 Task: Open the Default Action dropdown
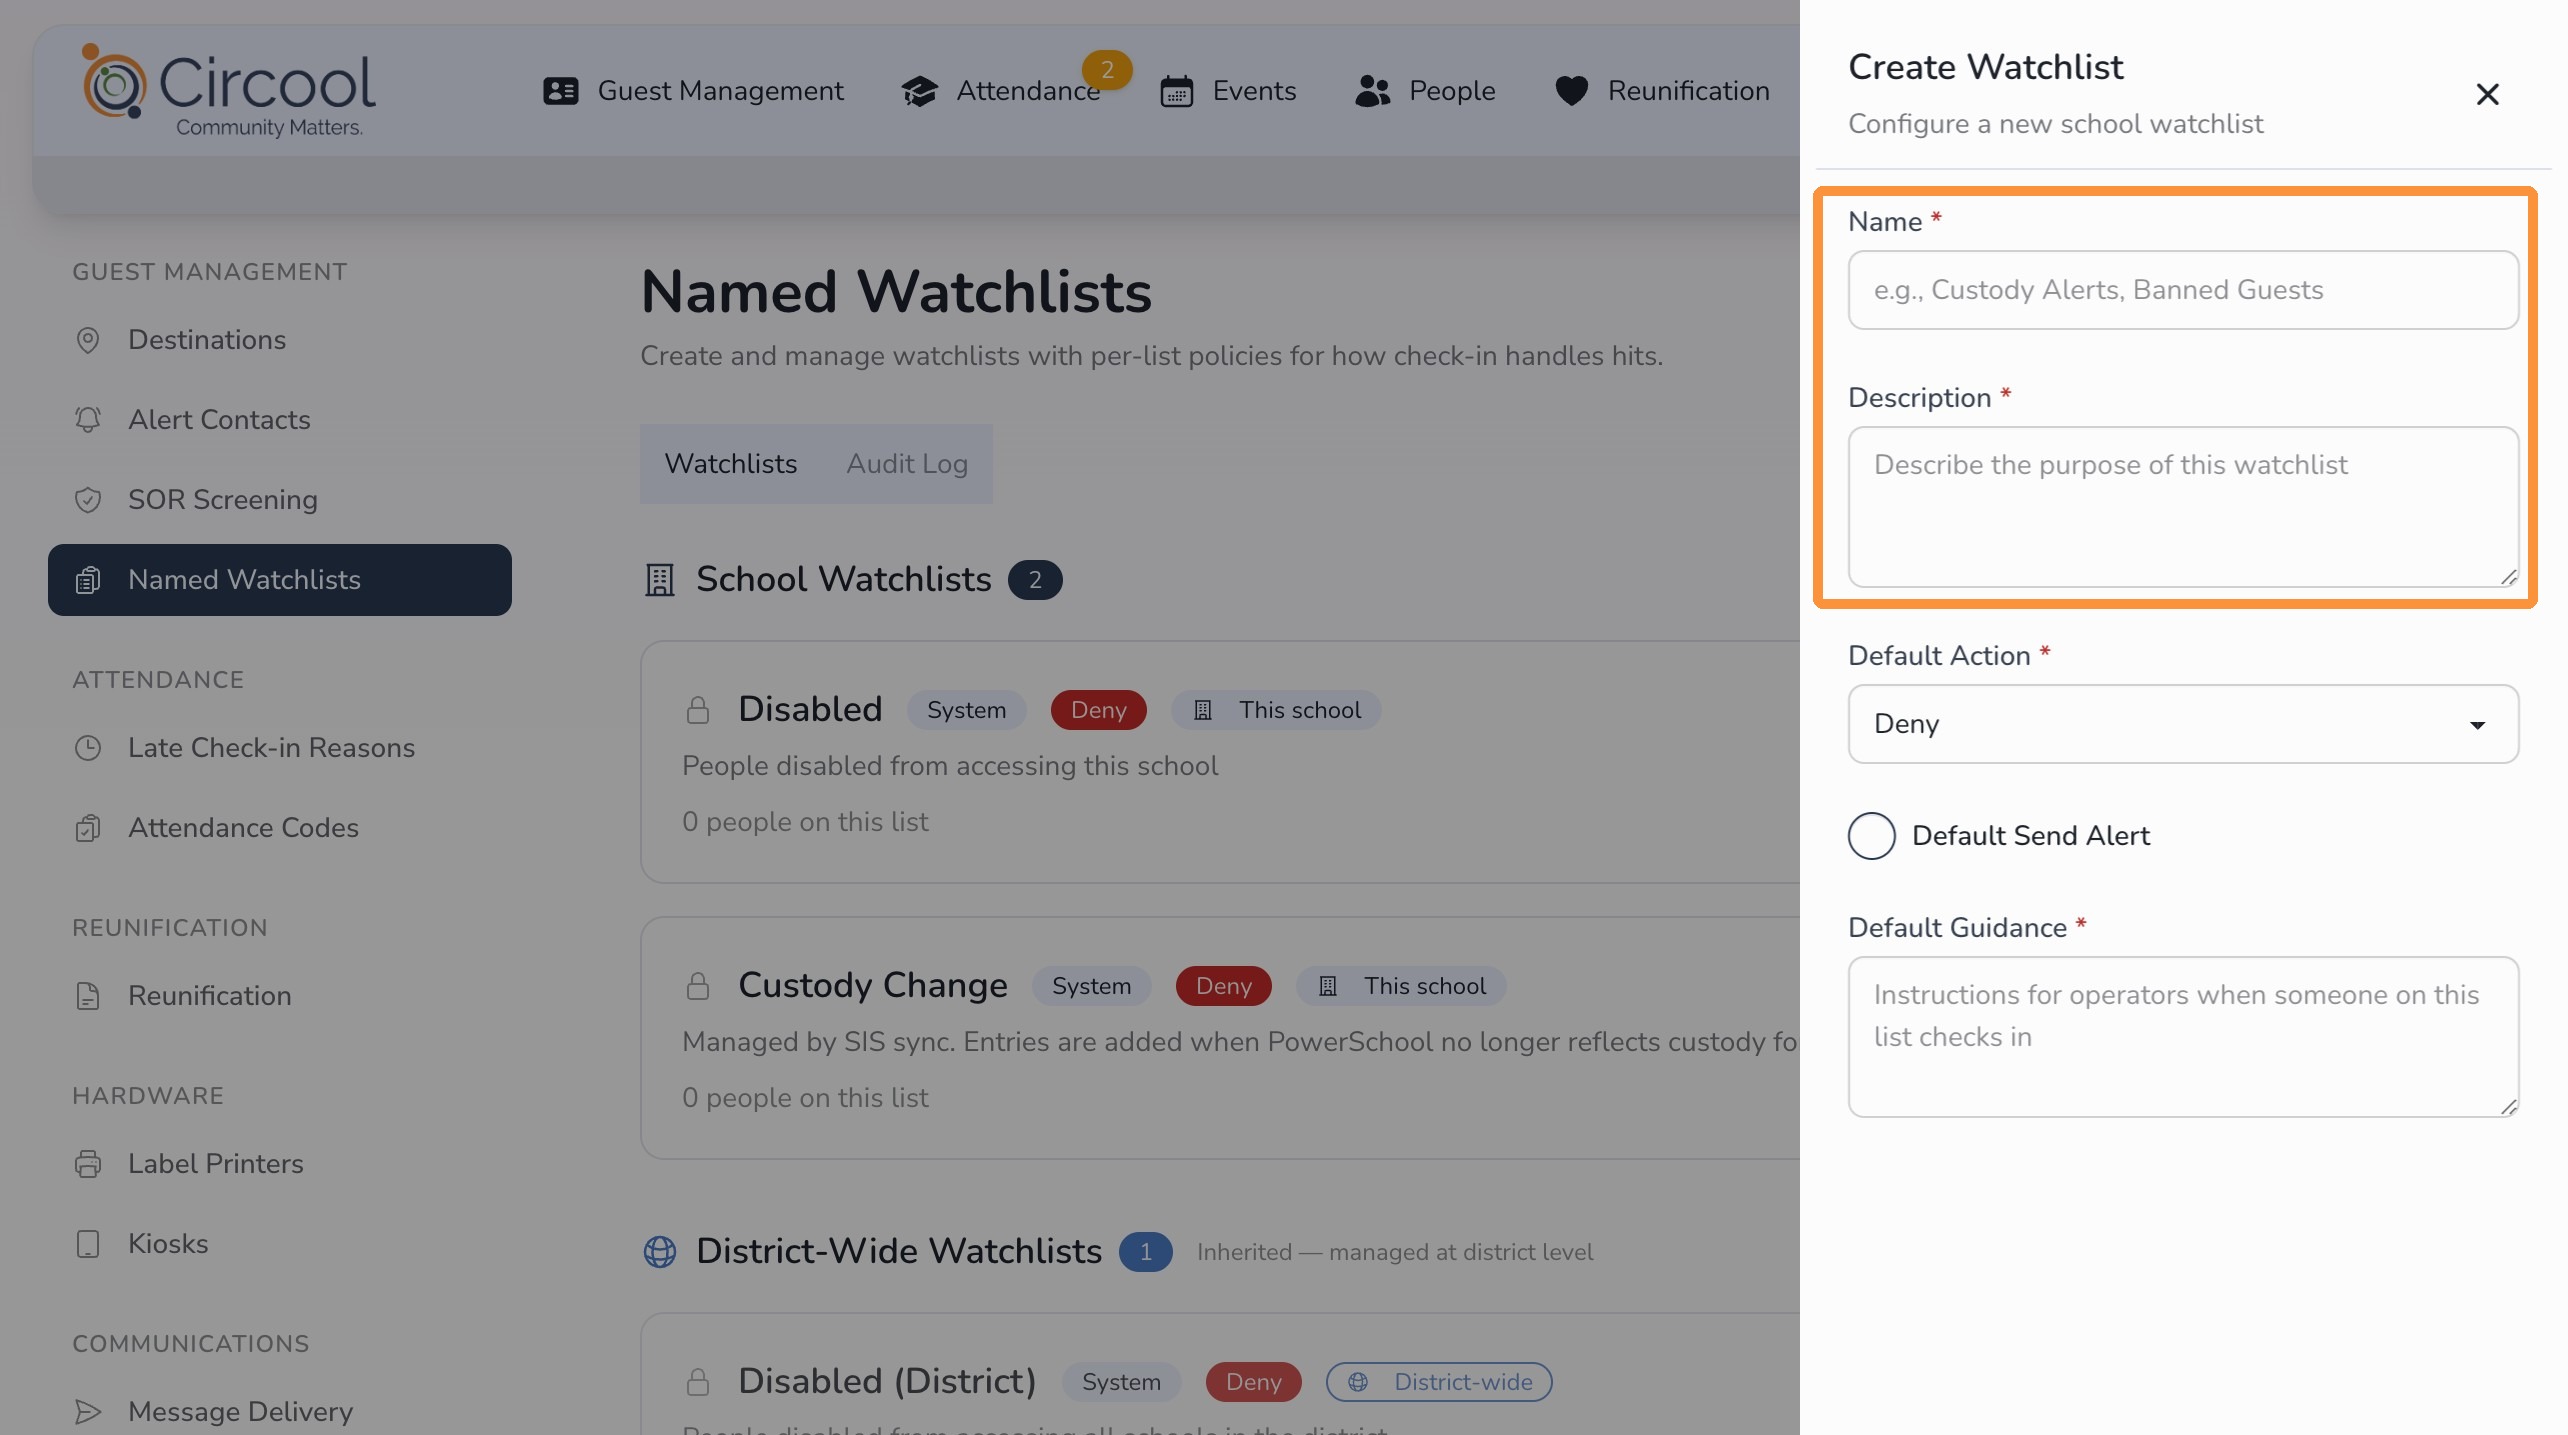2183,724
